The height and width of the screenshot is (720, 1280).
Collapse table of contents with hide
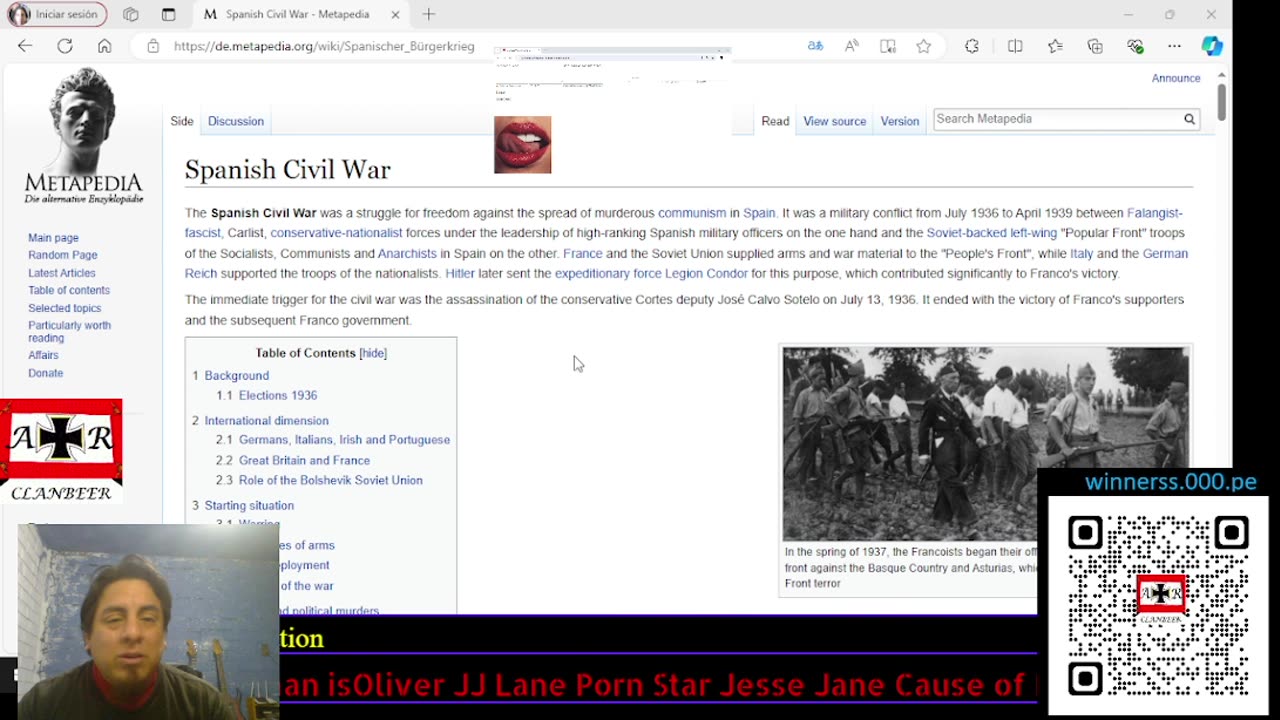point(373,353)
